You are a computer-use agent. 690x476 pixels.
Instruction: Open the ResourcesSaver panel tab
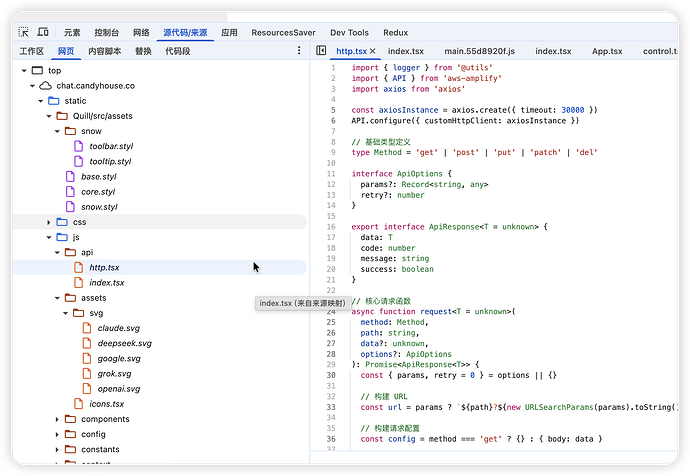283,33
